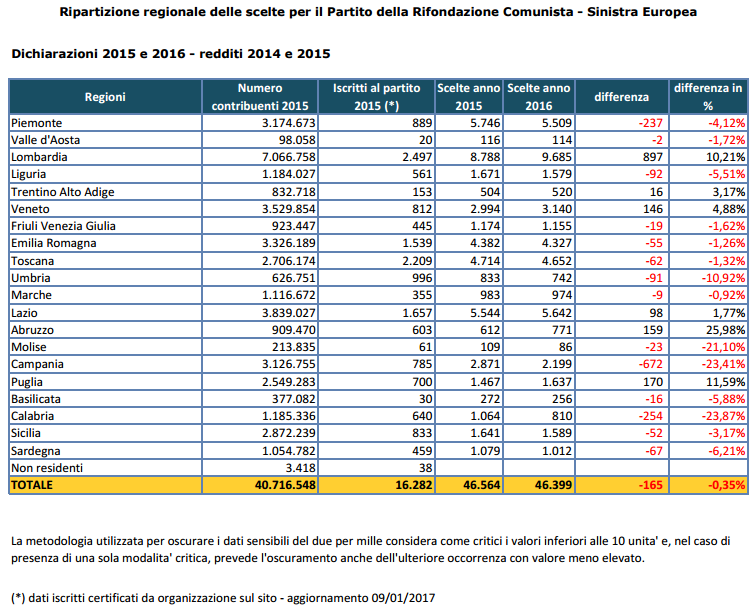Click the 'Numero contribuenti 2015' header
Image resolution: width=756 pixels, height=609 pixels.
(x=260, y=97)
